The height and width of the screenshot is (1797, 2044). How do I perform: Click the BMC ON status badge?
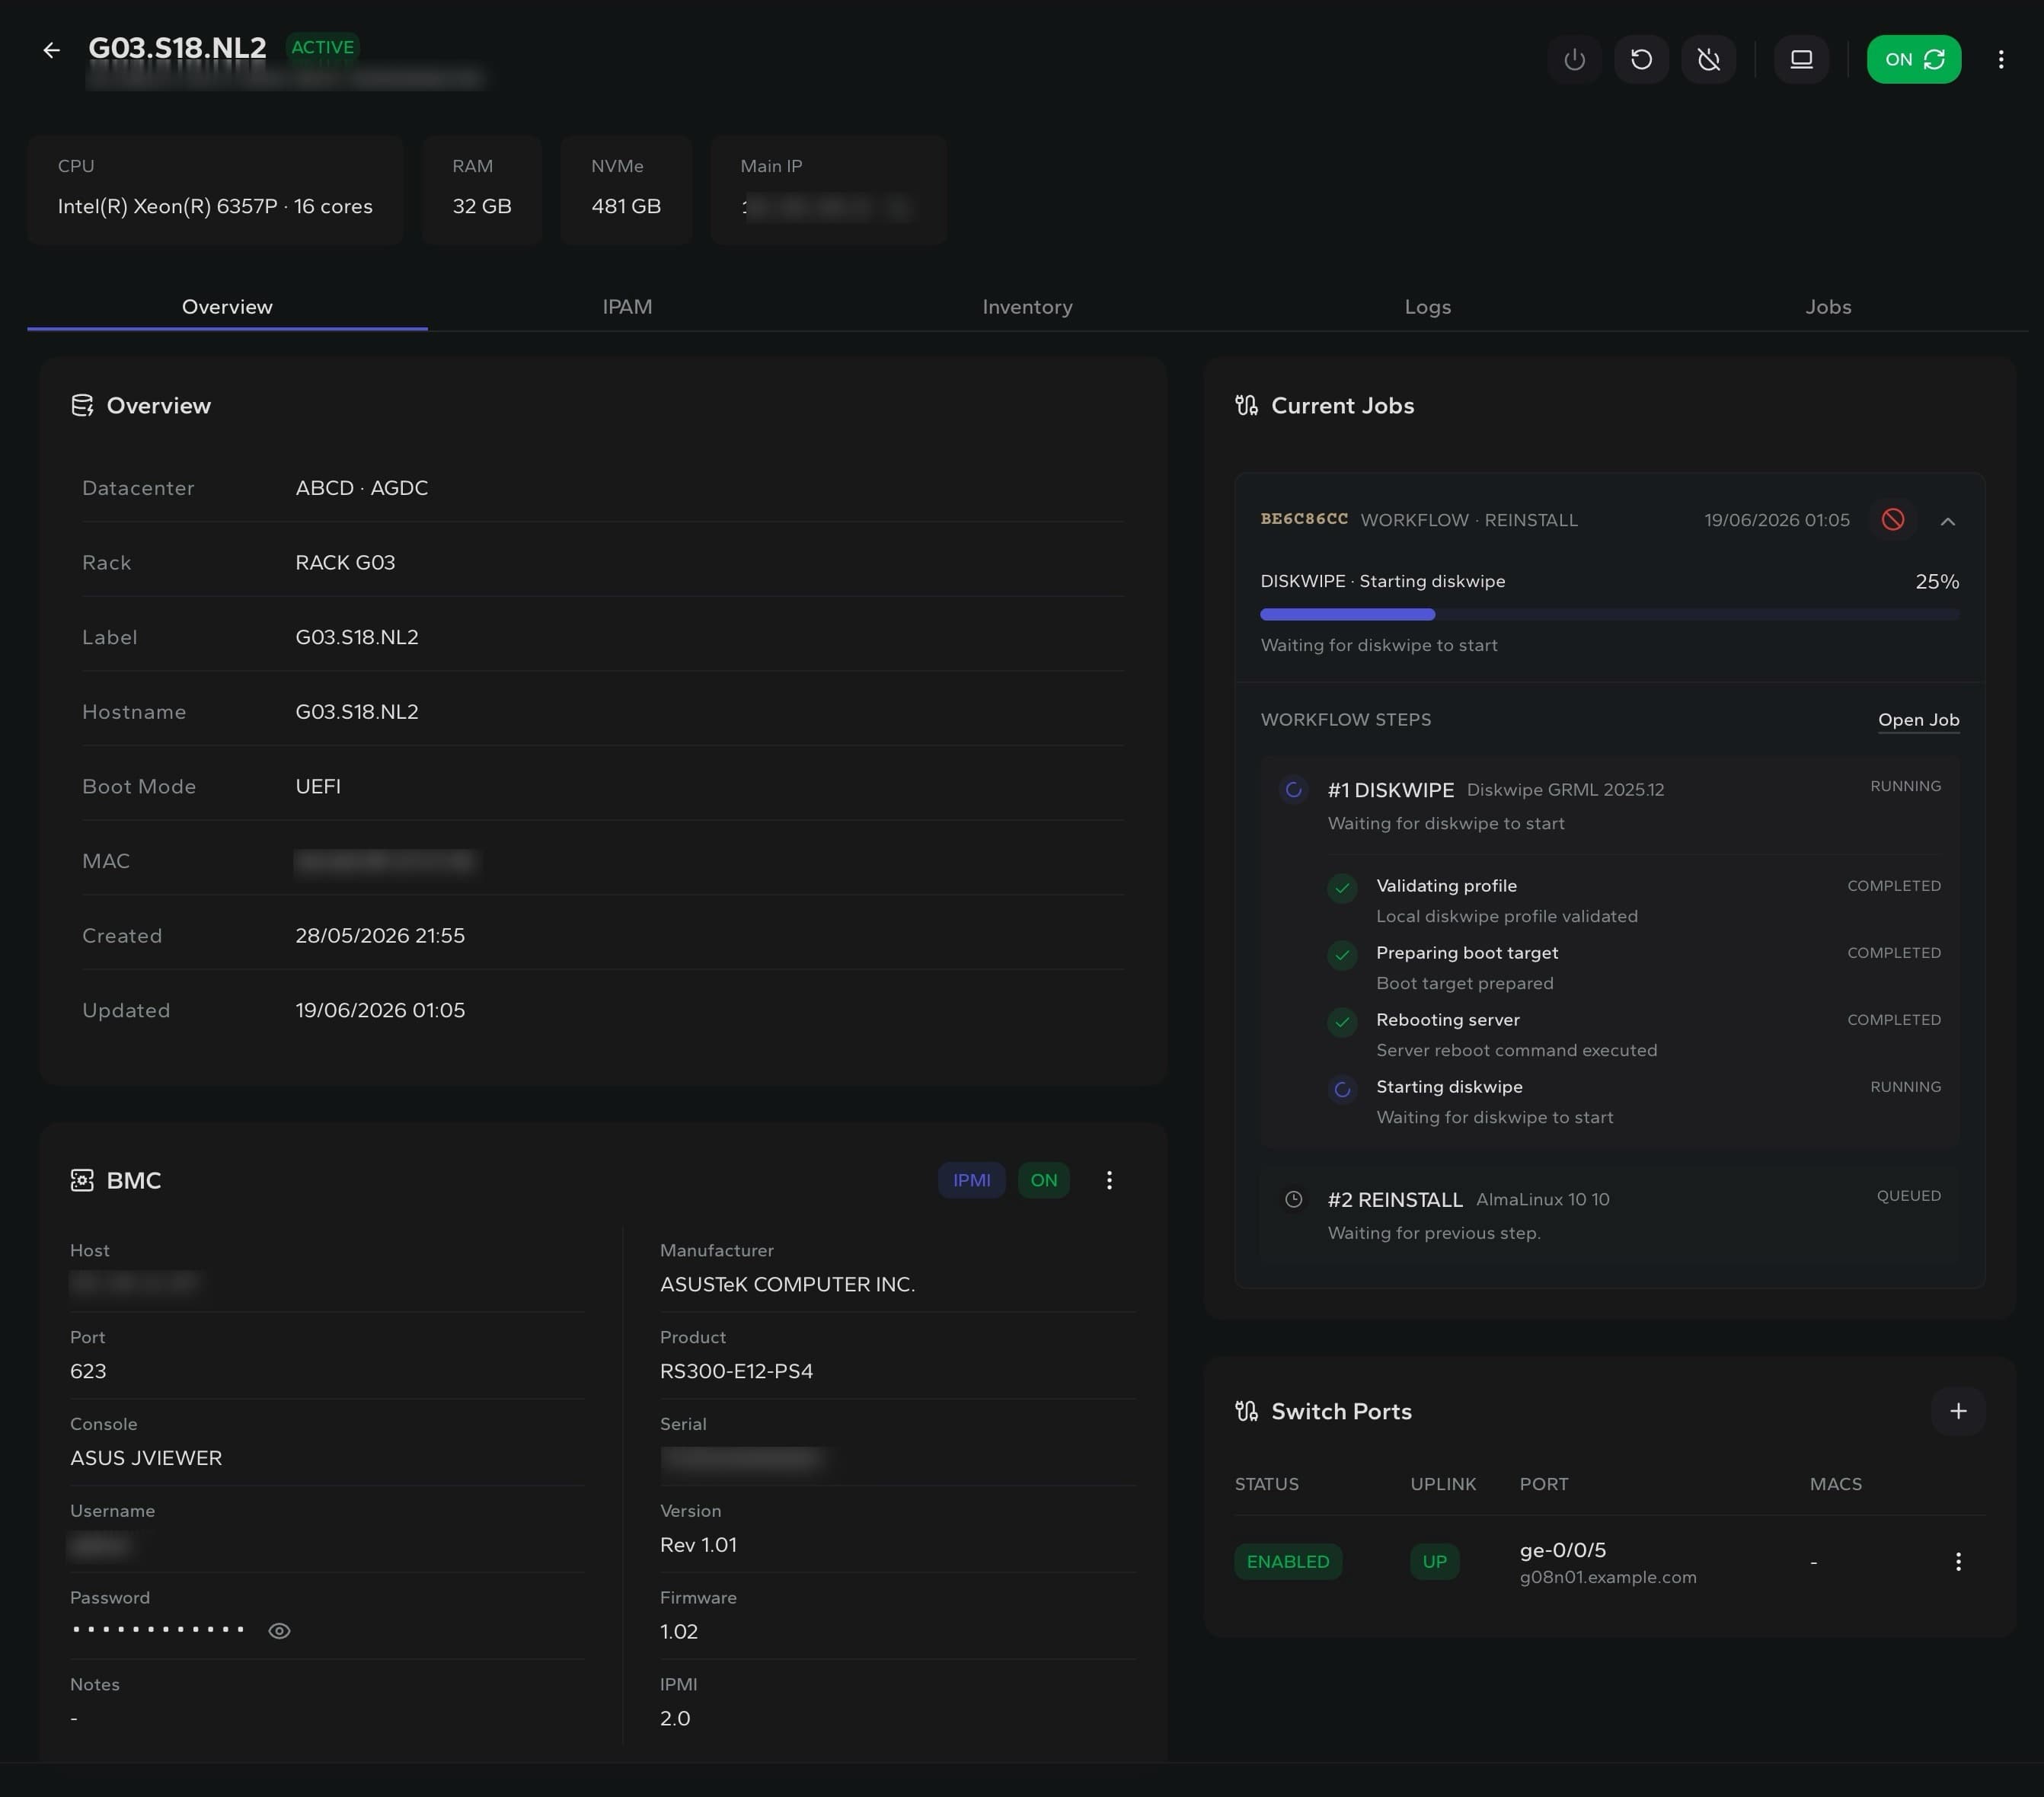[x=1043, y=1180]
